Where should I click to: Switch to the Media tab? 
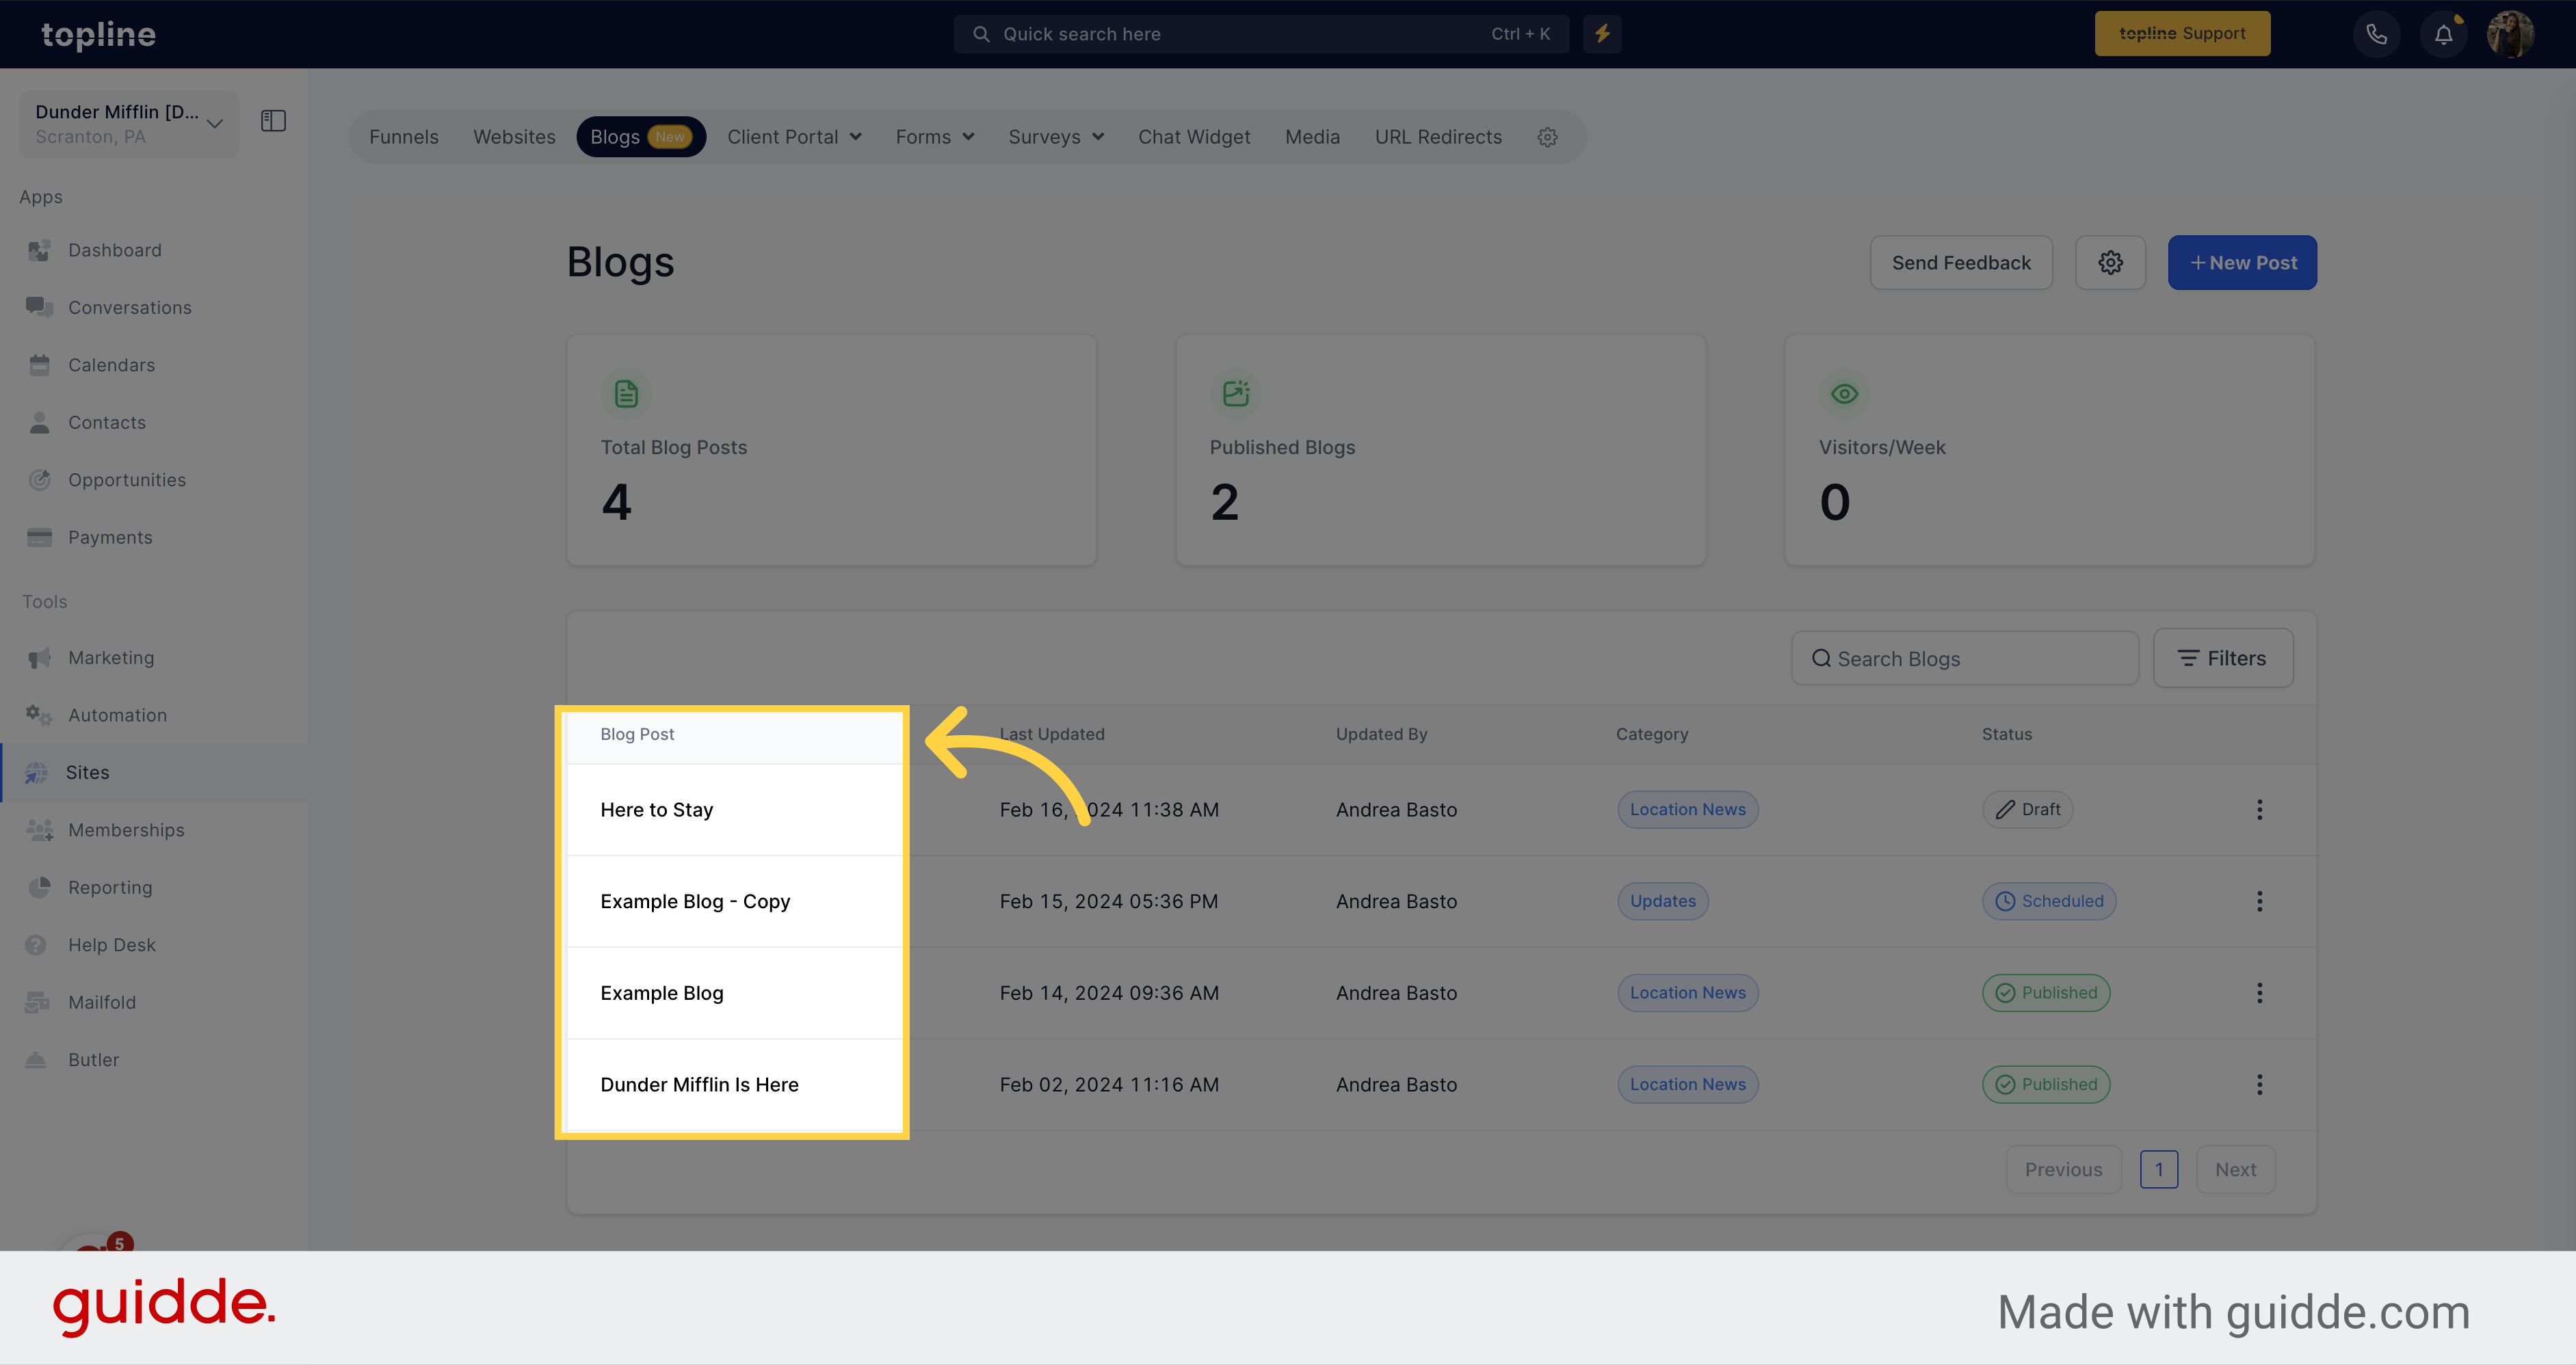point(1312,137)
